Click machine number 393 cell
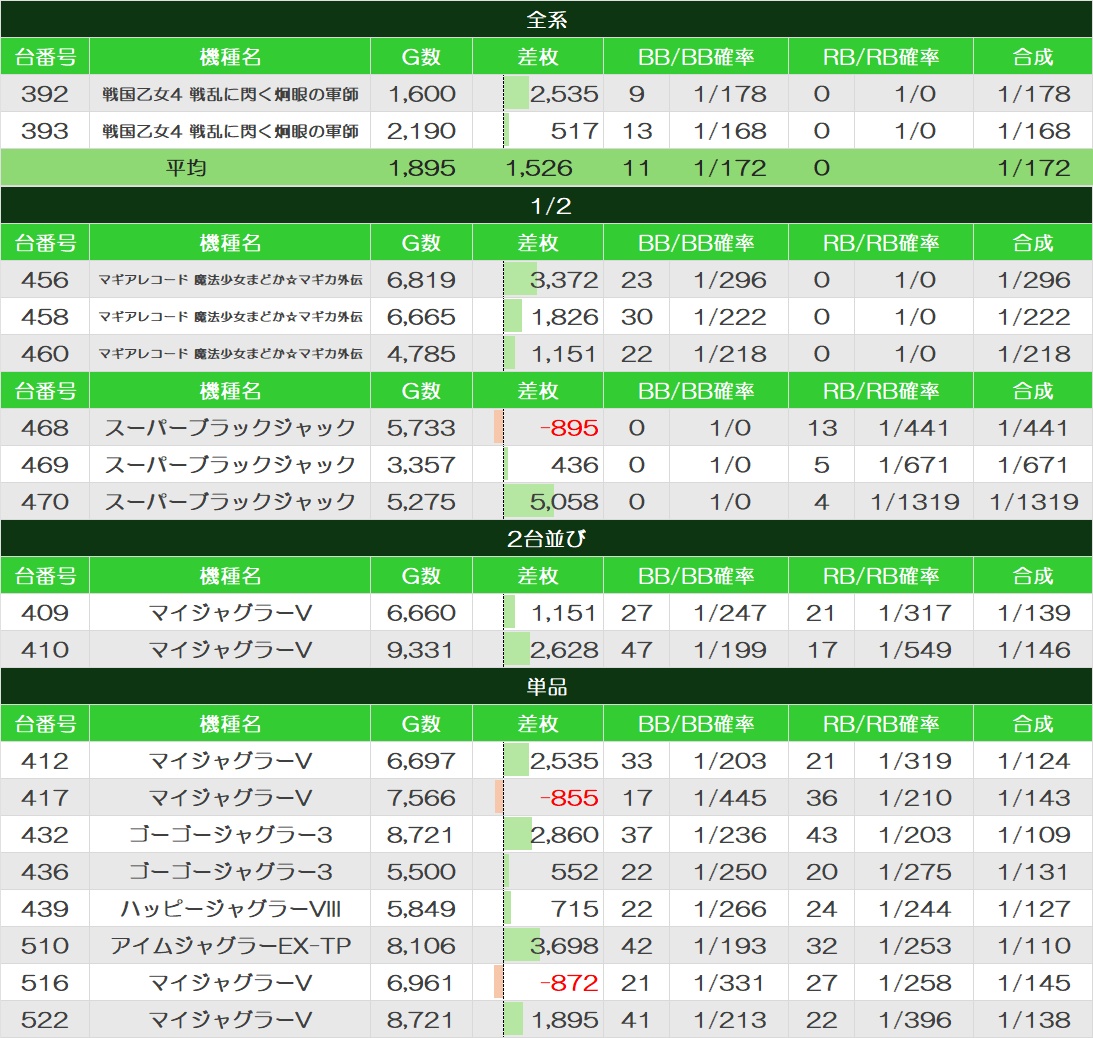This screenshot has width=1093, height=1038. click(x=45, y=130)
